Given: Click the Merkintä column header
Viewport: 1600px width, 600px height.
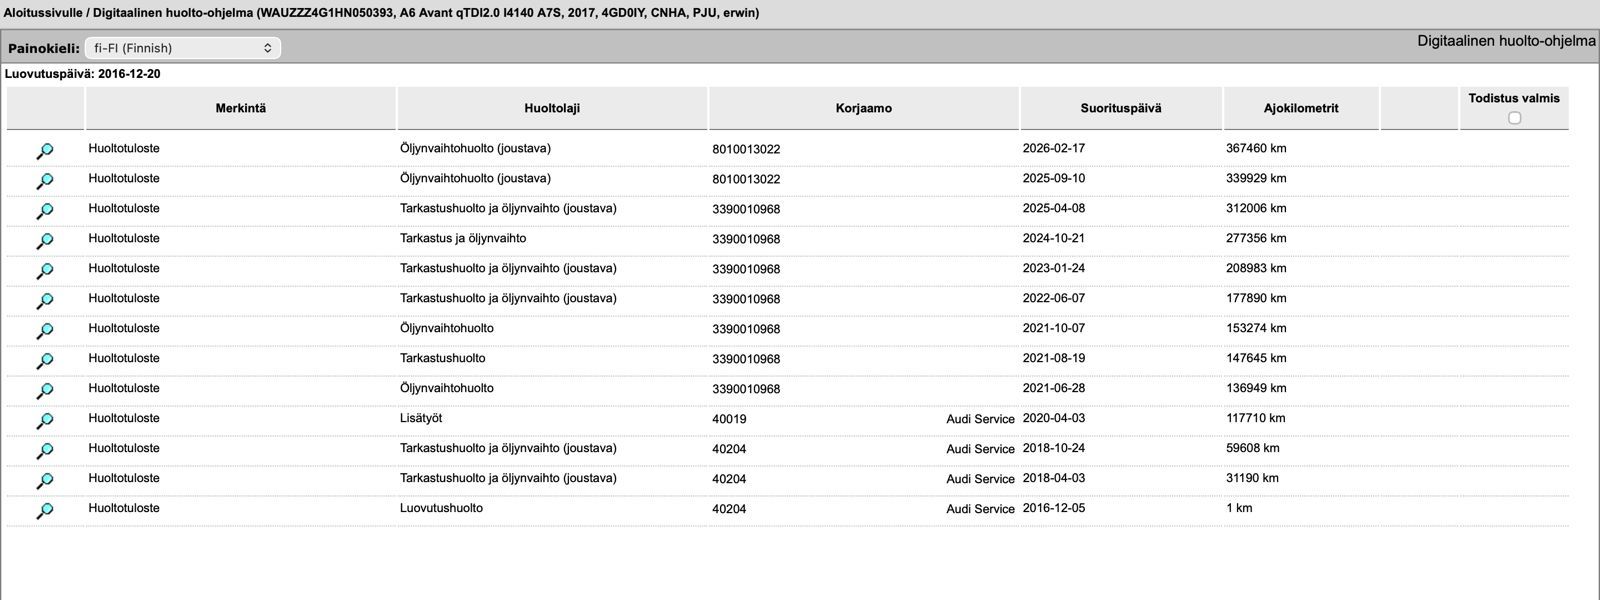Looking at the screenshot, I should pos(241,108).
